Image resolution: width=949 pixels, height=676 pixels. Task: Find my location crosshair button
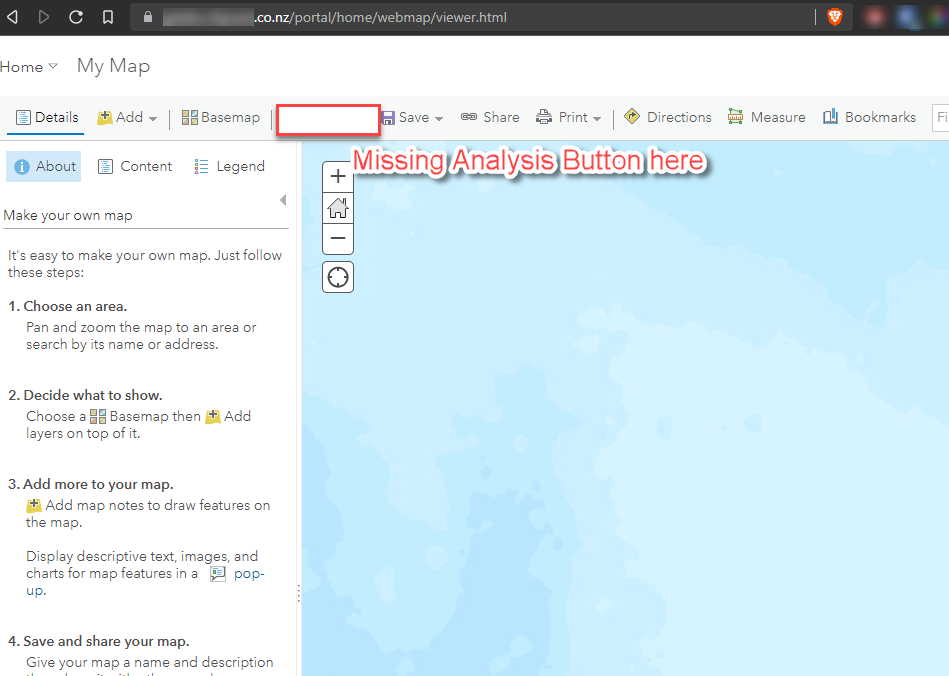(x=338, y=277)
